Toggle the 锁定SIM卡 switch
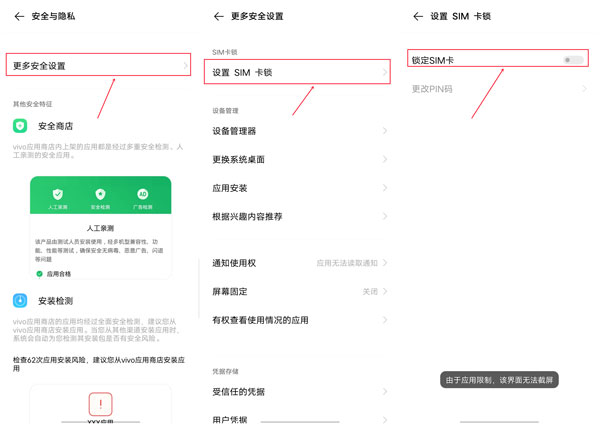This screenshot has width=600, height=425. [x=572, y=61]
